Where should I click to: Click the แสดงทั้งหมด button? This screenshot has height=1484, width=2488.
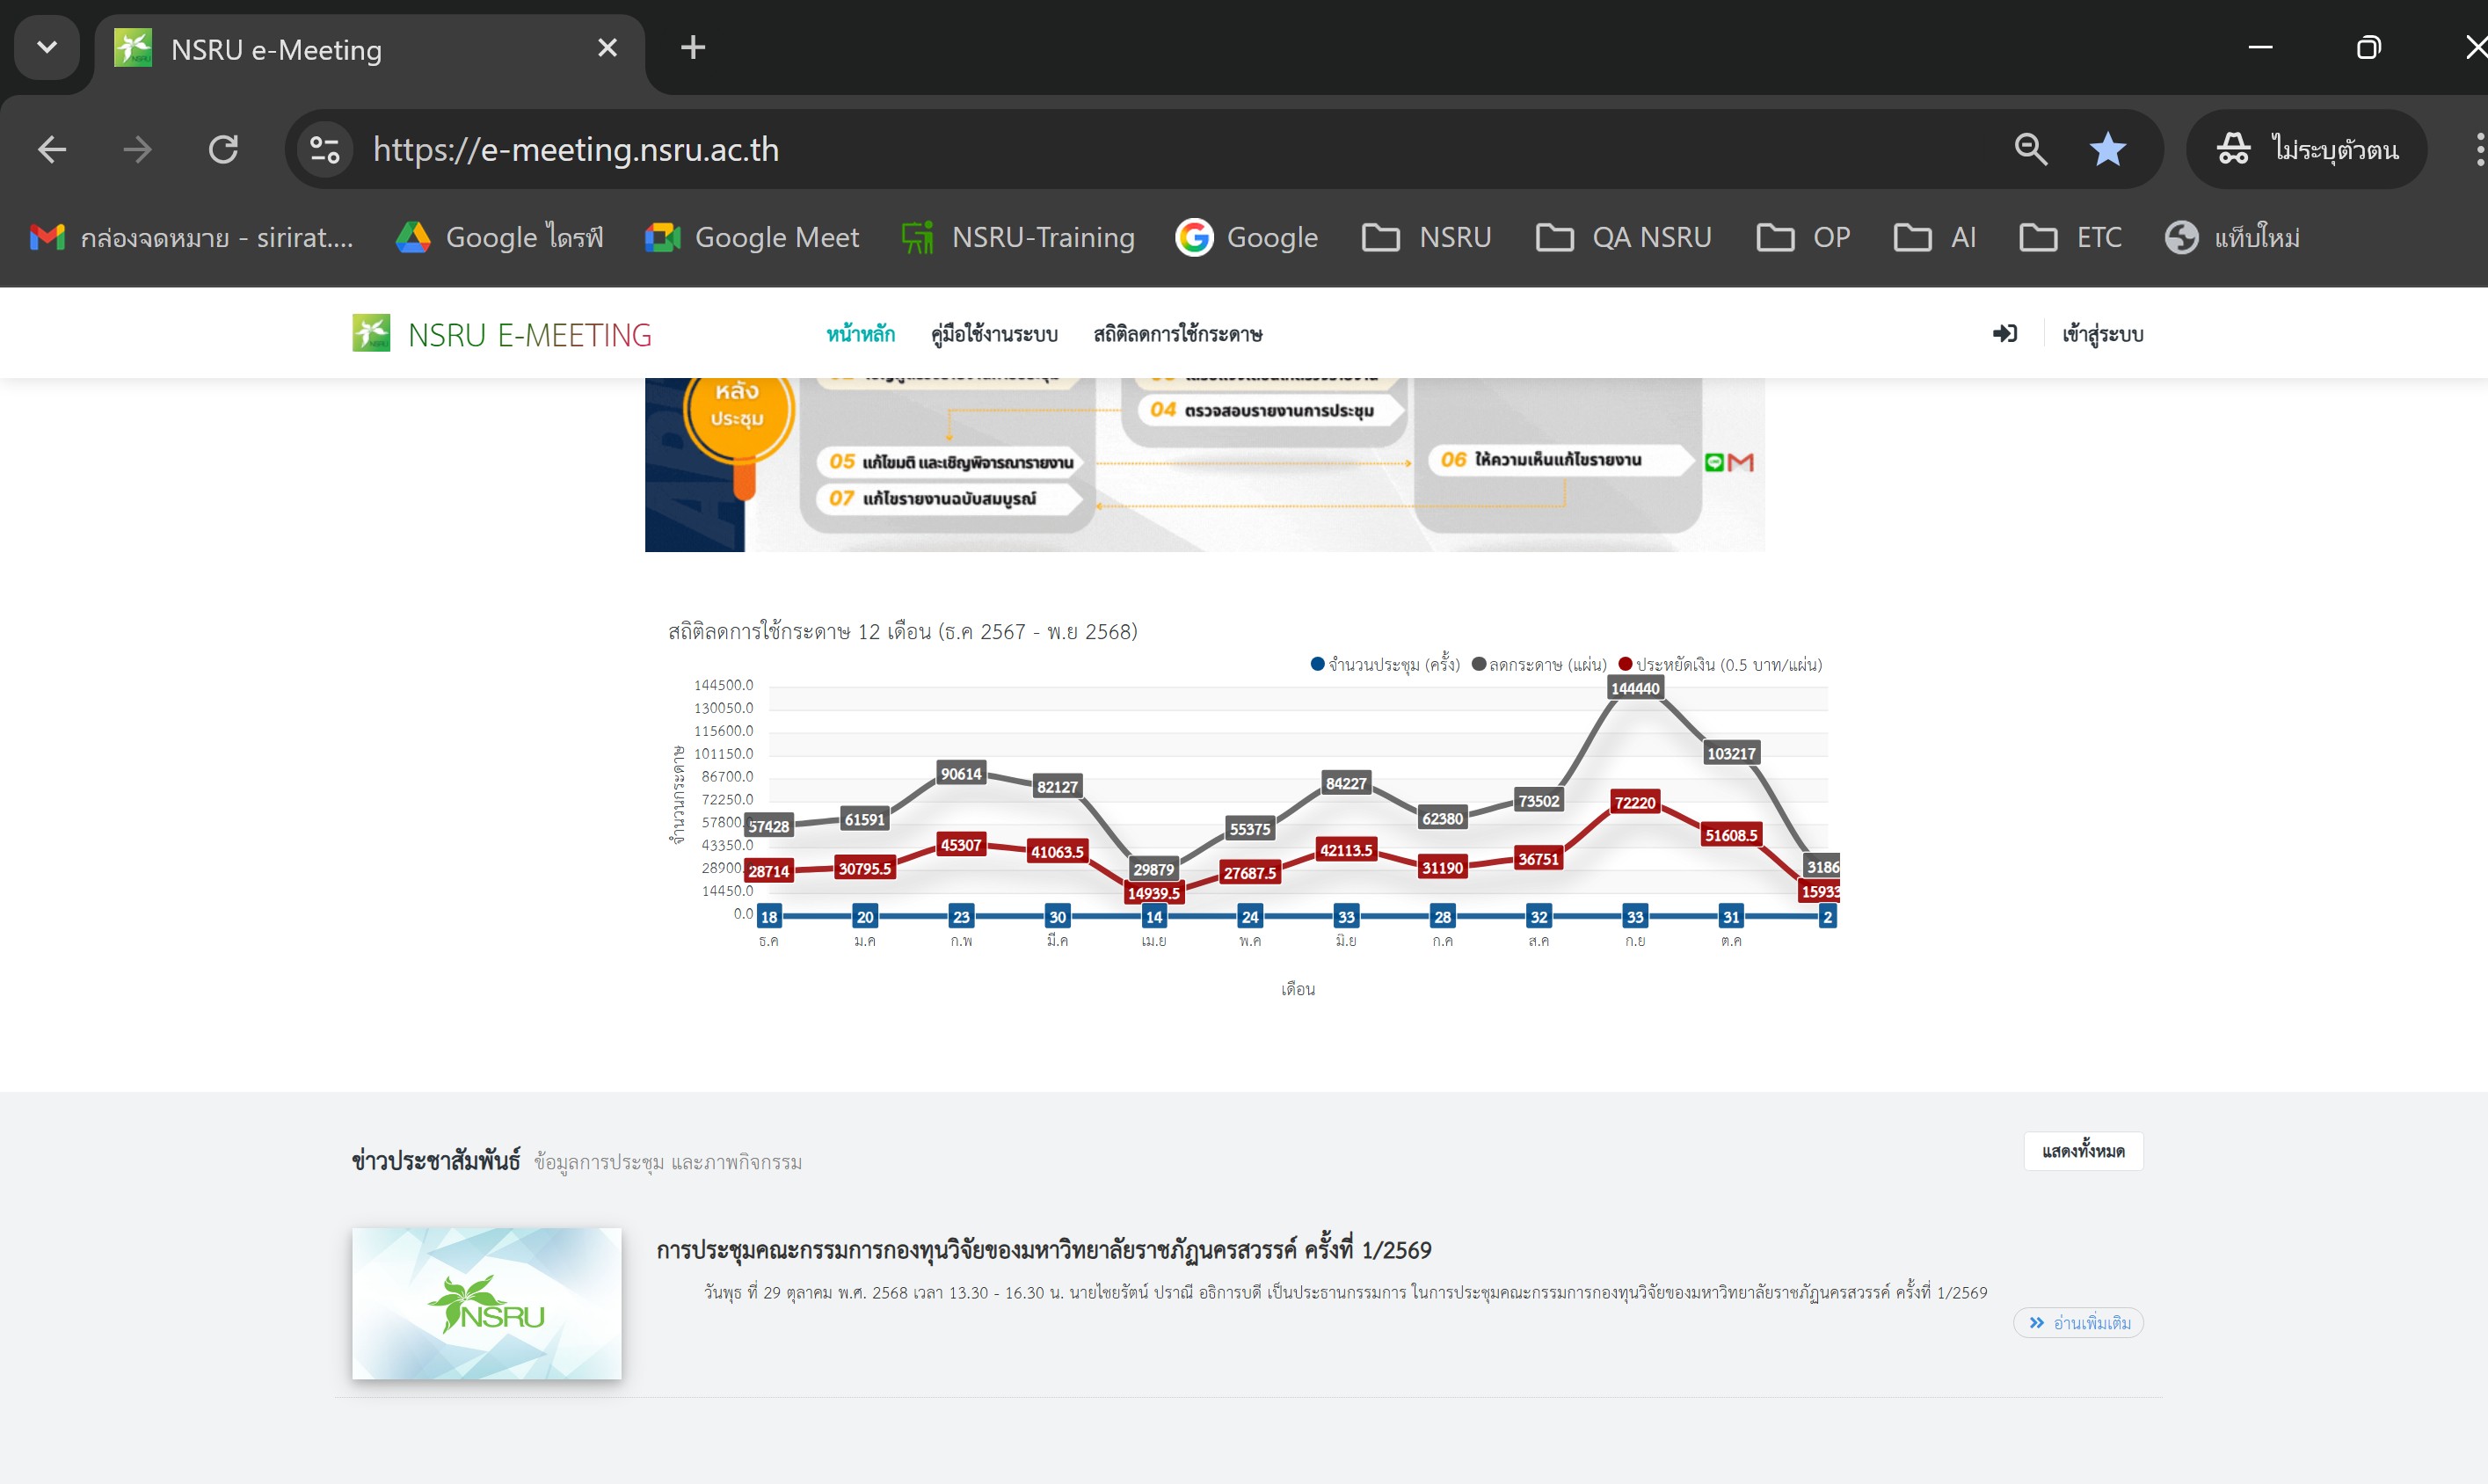(2083, 1151)
